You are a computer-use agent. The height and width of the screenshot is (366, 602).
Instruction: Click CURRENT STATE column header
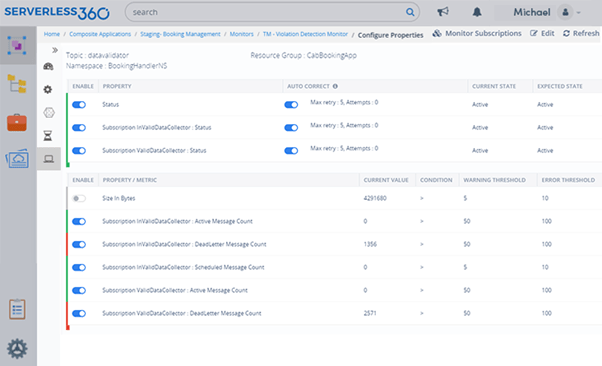[x=494, y=86]
